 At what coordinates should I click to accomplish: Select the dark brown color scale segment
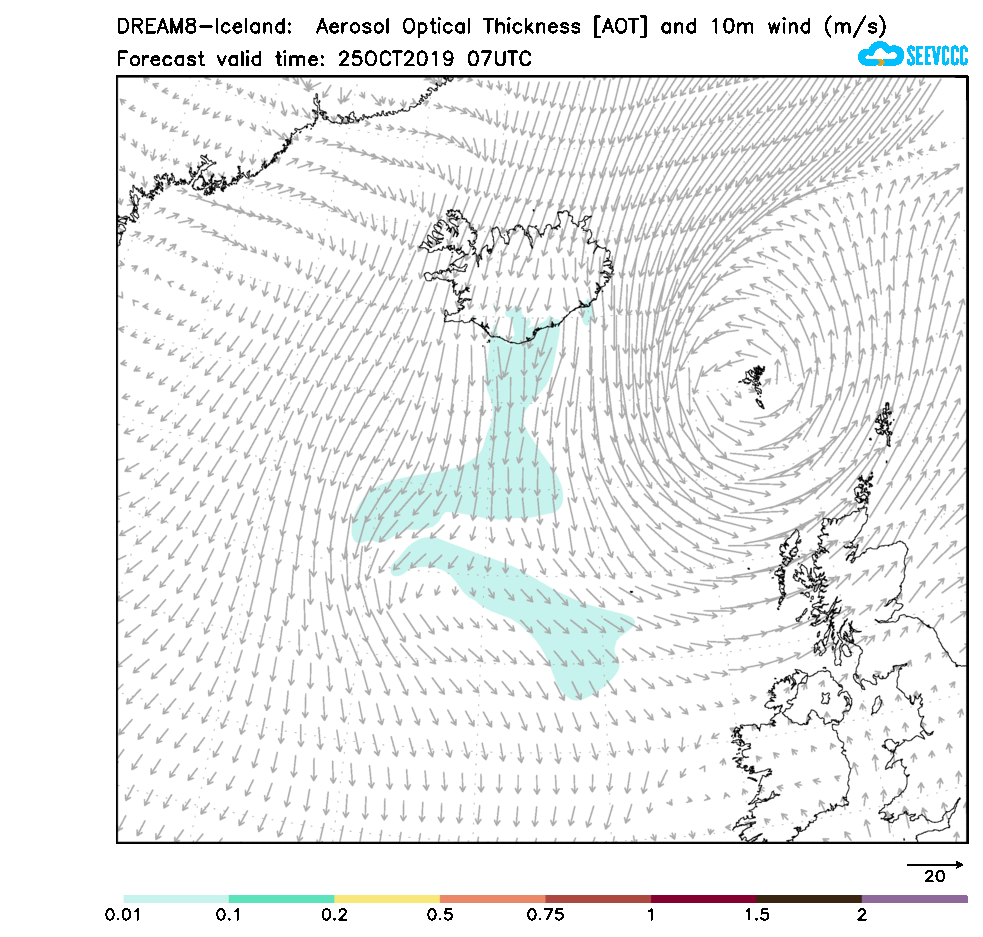click(809, 899)
